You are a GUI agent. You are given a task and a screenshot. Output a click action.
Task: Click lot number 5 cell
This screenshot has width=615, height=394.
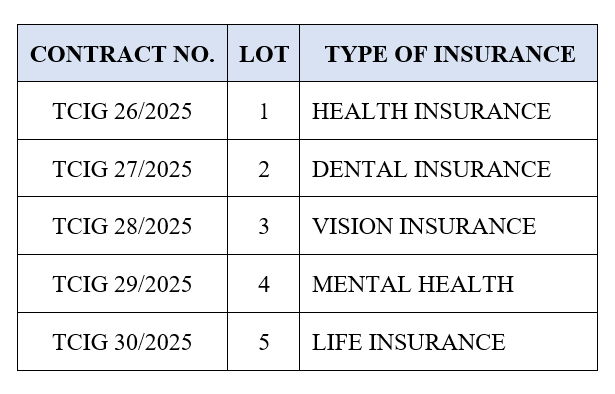[264, 342]
